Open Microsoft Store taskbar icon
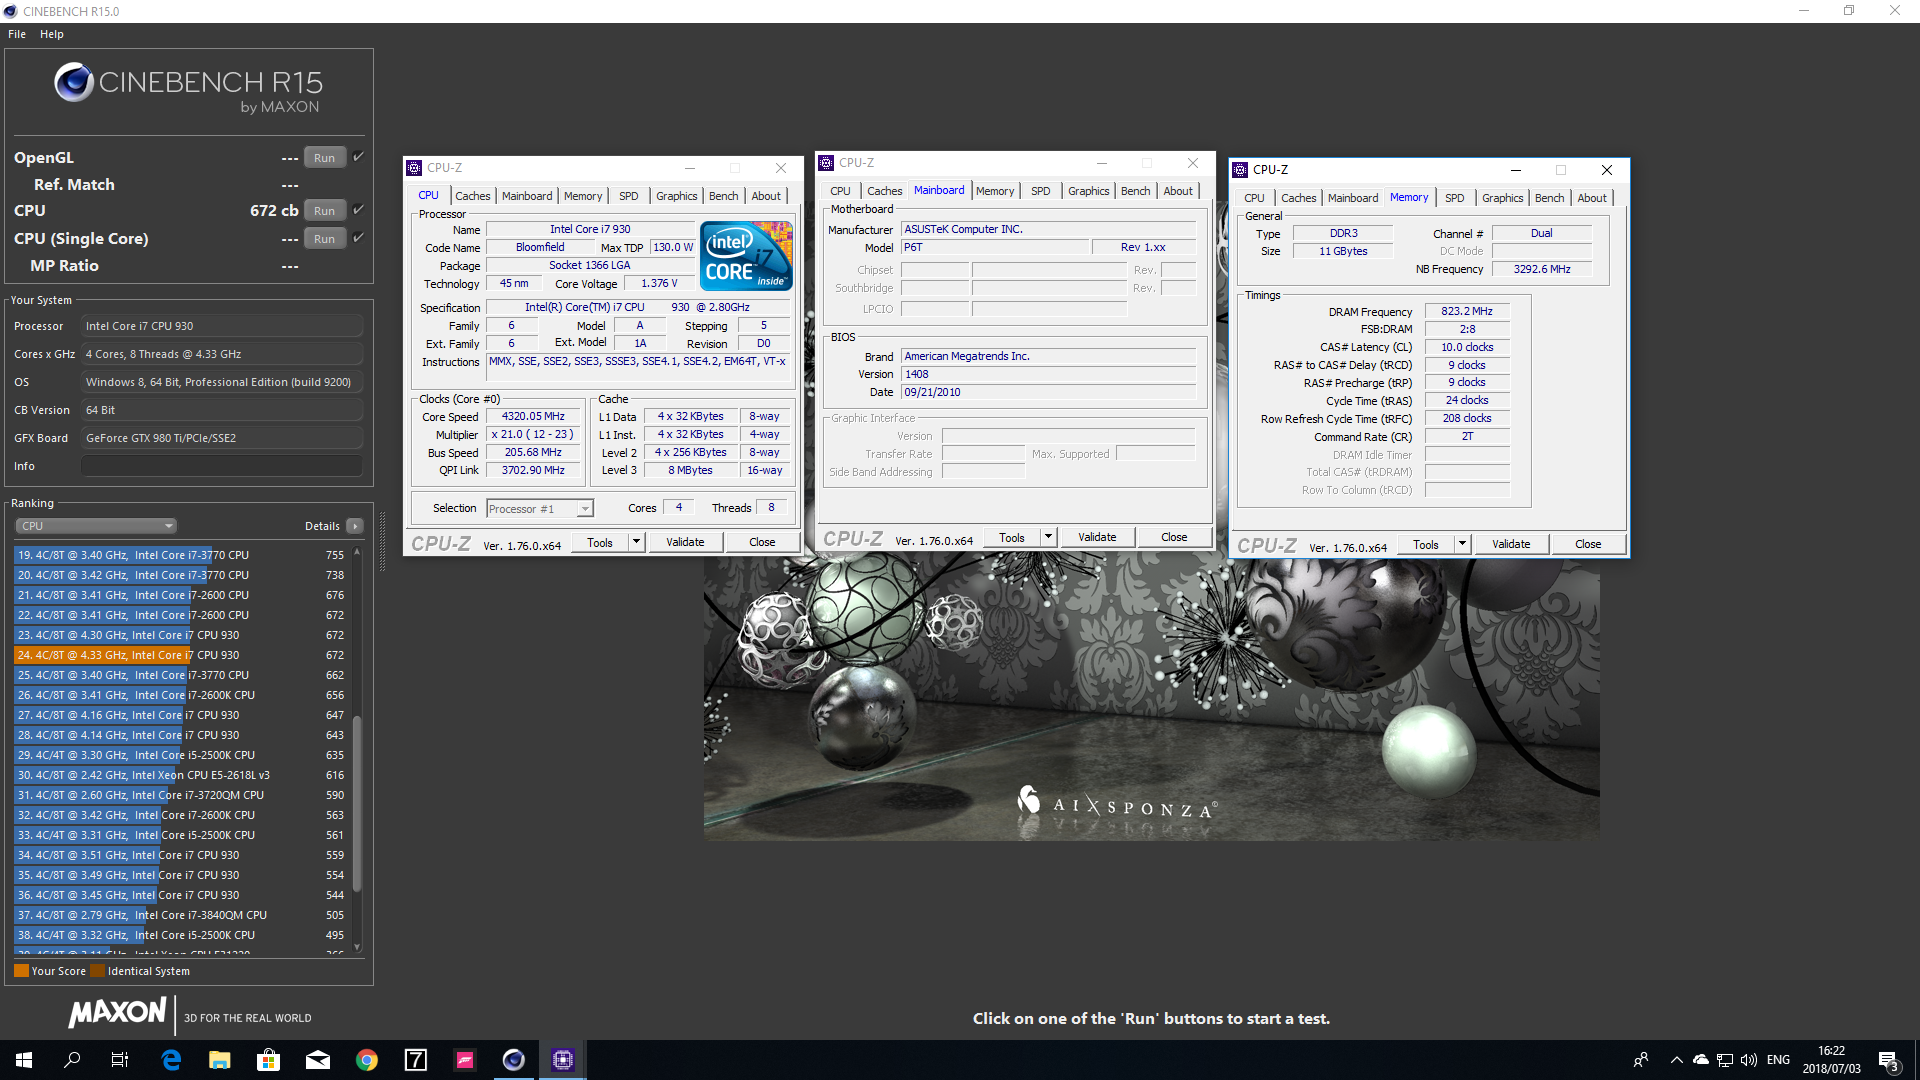1920x1080 pixels. coord(268,1060)
